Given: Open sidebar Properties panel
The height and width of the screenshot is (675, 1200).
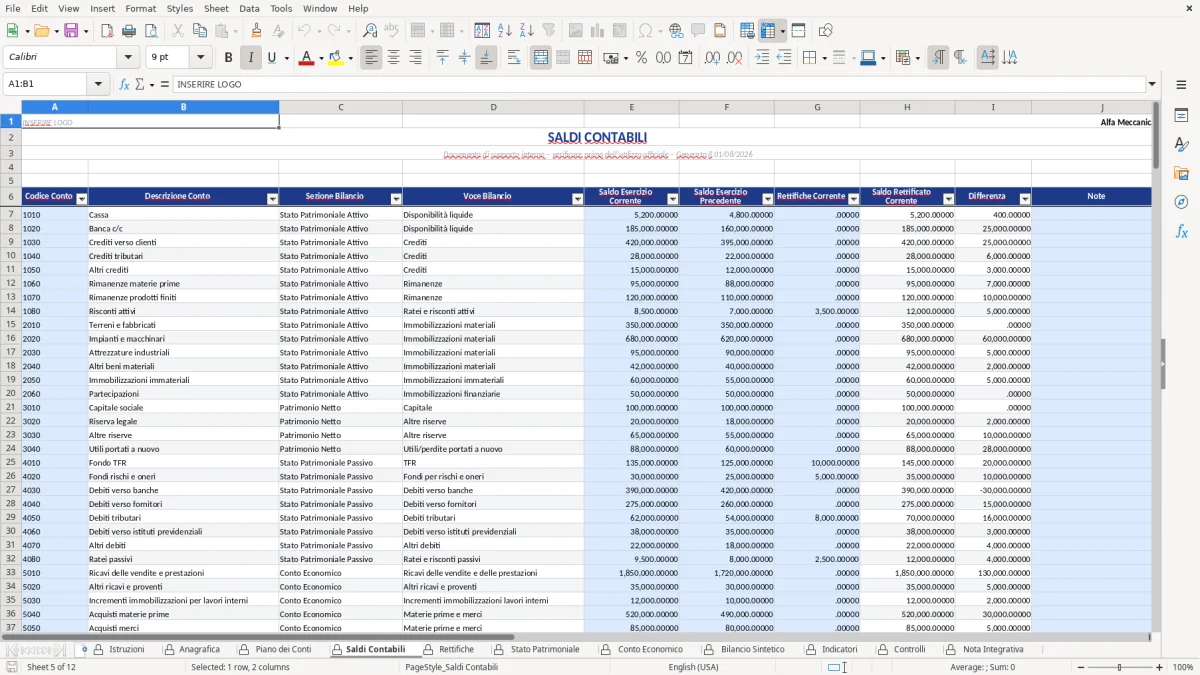Looking at the screenshot, I should pos(1181,116).
